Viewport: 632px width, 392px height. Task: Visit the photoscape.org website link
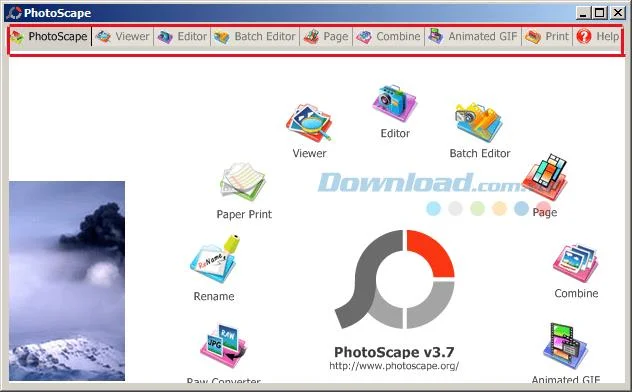click(394, 366)
